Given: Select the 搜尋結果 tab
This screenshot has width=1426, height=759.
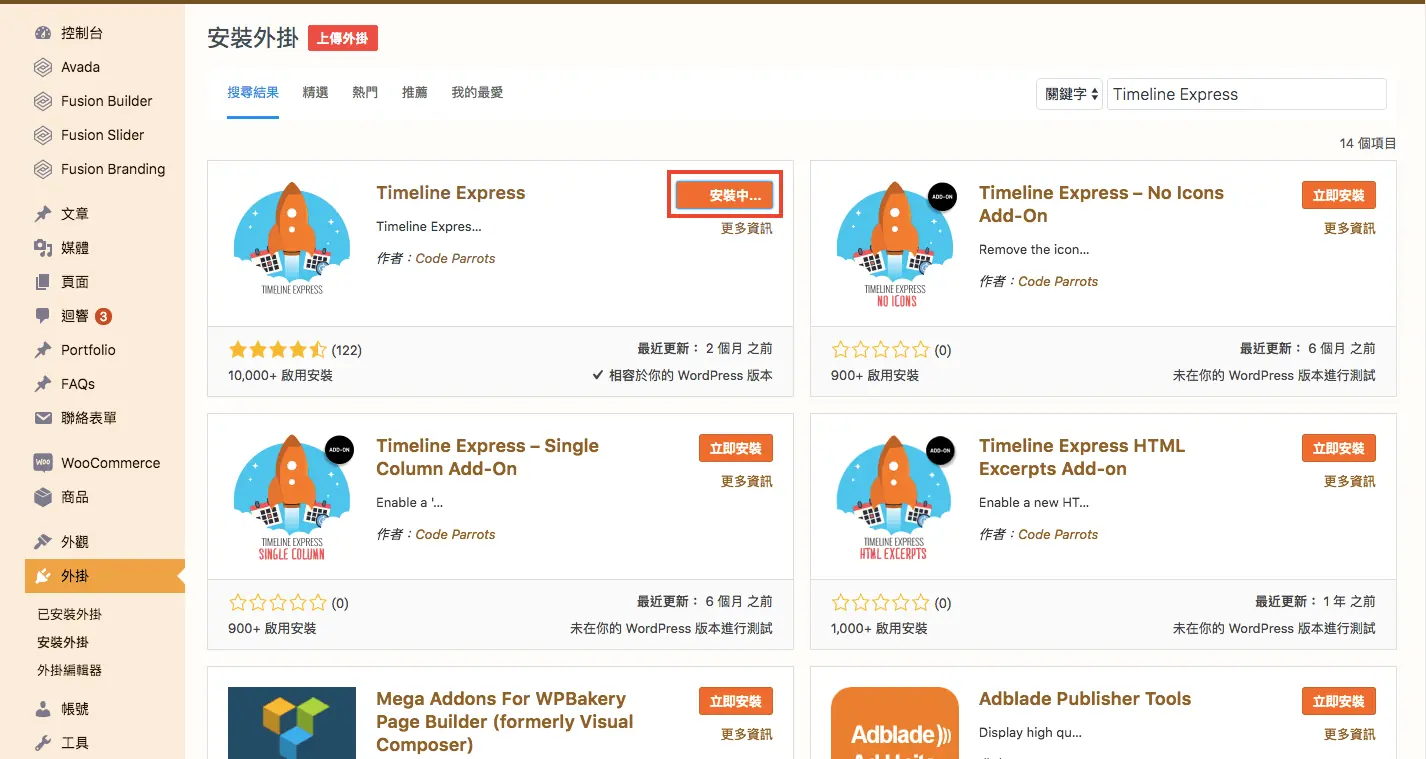Looking at the screenshot, I should 253,93.
